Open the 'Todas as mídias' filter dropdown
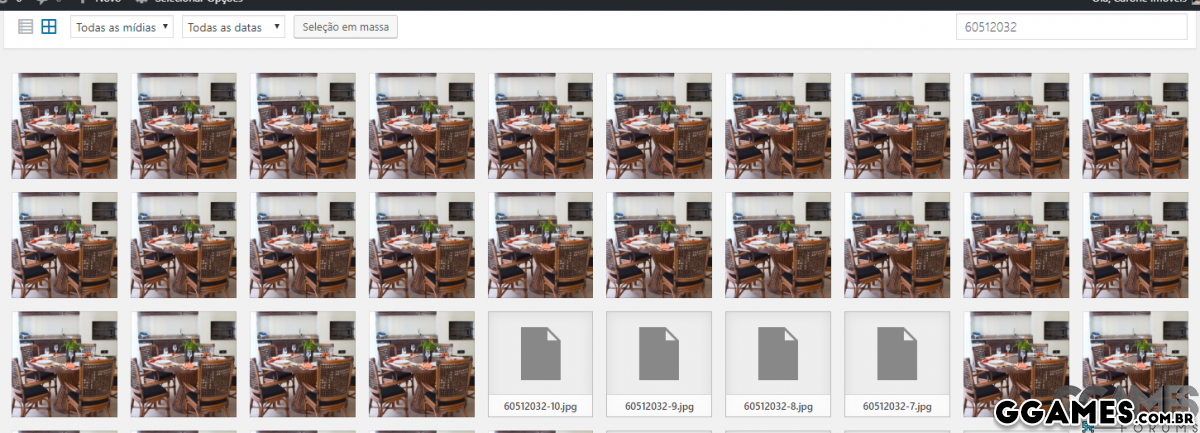This screenshot has height=433, width=1200. point(122,28)
